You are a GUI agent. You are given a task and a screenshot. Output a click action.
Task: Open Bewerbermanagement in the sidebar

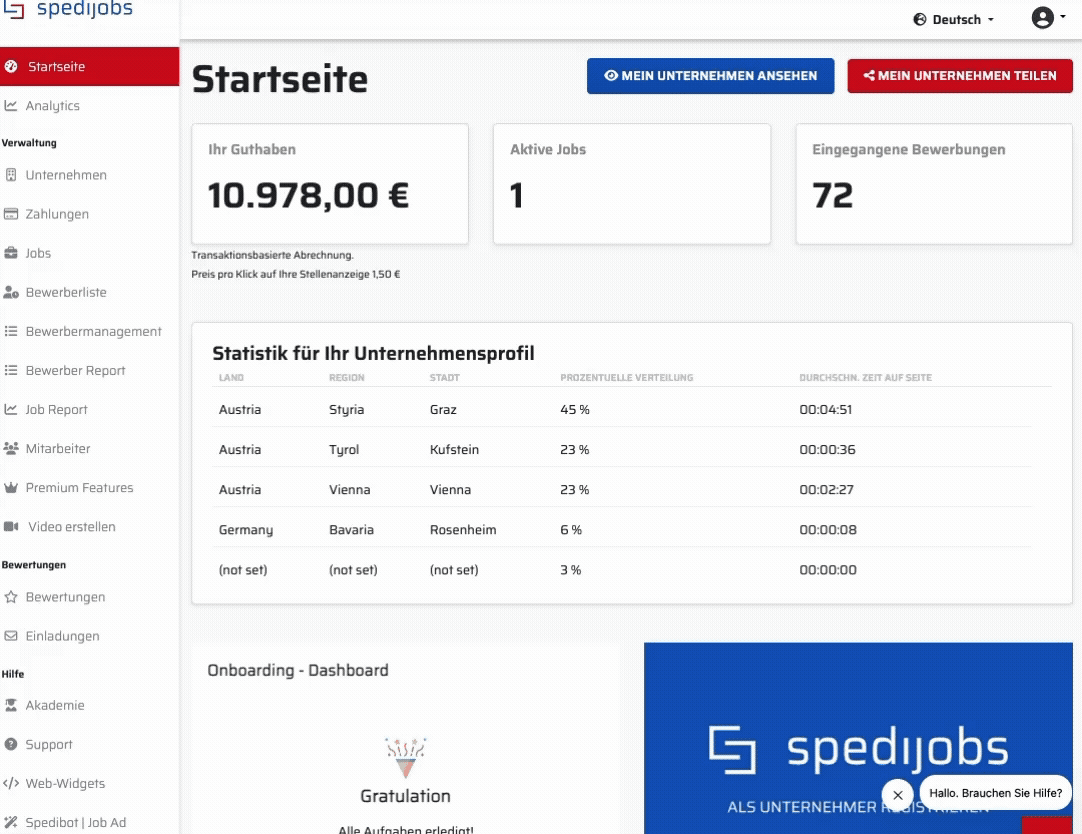[x=93, y=331]
